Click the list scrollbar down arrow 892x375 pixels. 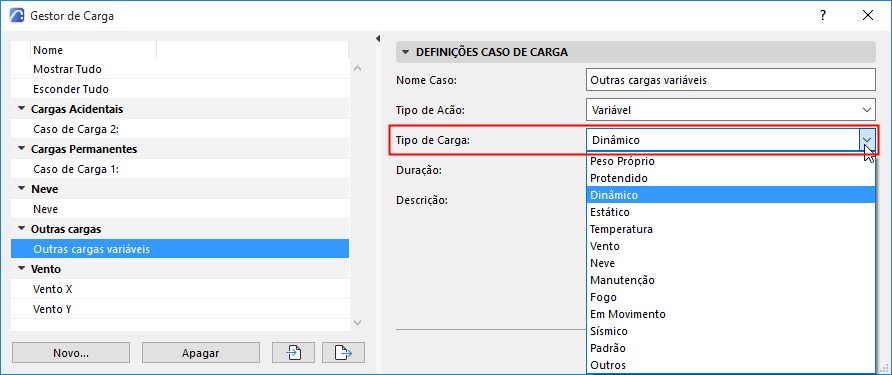[357, 323]
